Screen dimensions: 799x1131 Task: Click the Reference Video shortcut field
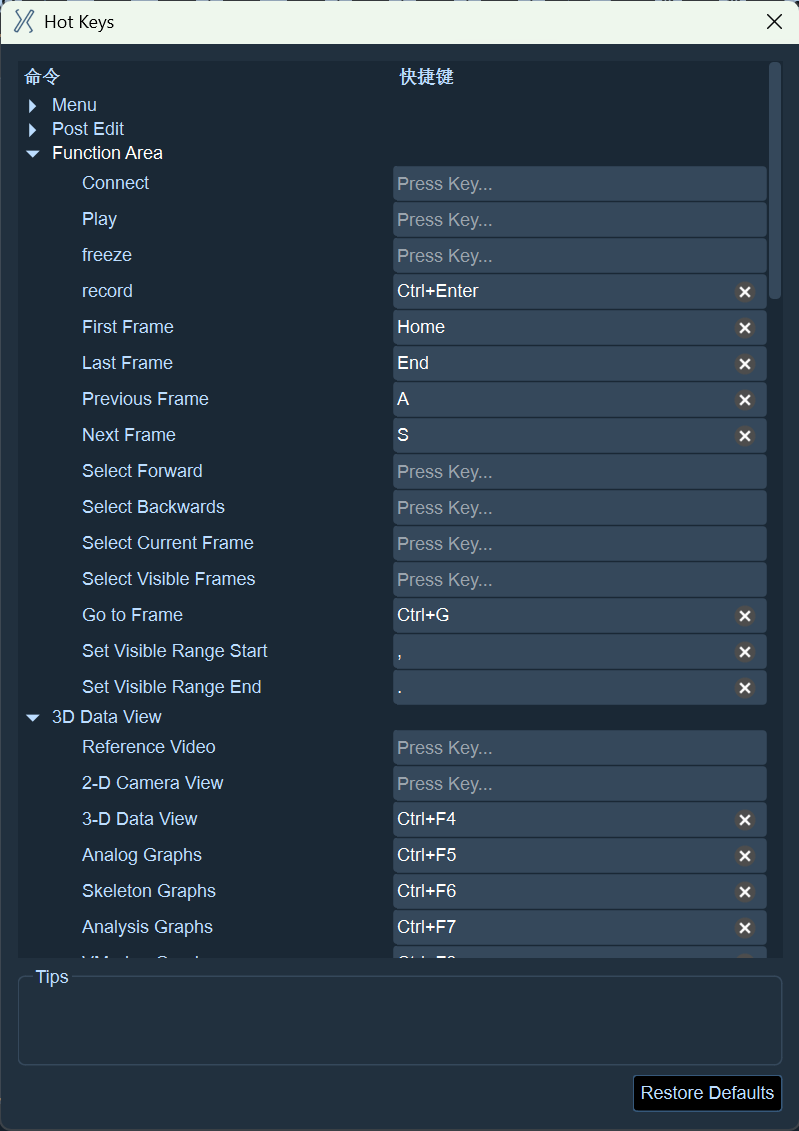tap(579, 747)
